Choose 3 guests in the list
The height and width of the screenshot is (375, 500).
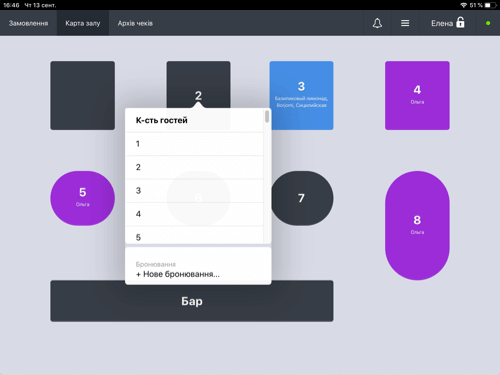point(194,191)
